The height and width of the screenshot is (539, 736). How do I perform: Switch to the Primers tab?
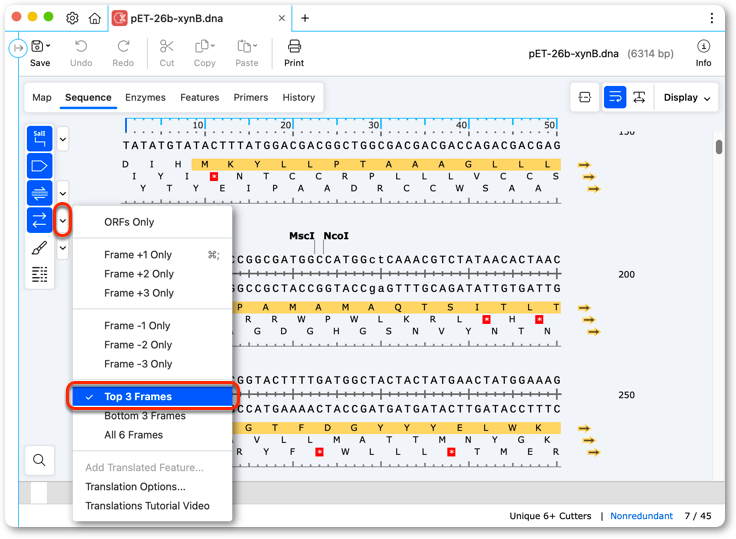click(x=251, y=97)
